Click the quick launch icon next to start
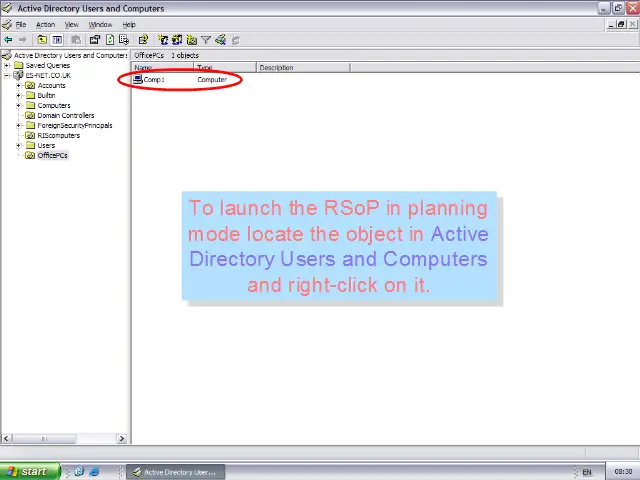Image resolution: width=640 pixels, height=480 pixels. [x=79, y=471]
